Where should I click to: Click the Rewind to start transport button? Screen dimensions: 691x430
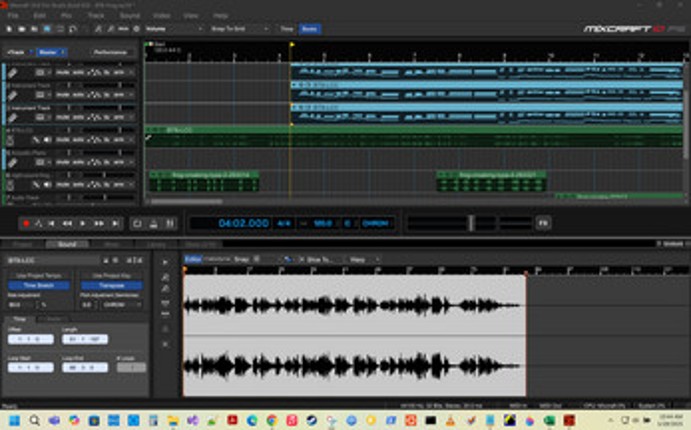coord(53,223)
